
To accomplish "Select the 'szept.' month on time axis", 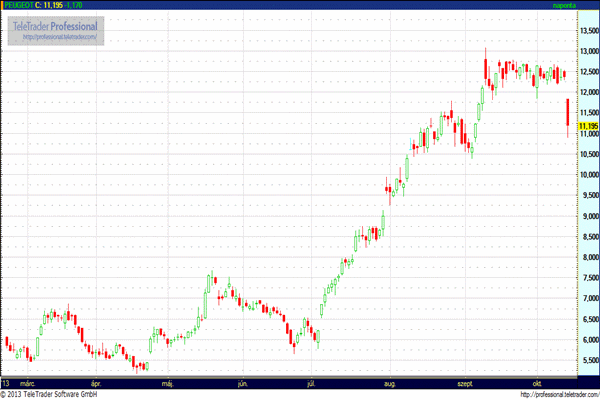I will coord(465,382).
